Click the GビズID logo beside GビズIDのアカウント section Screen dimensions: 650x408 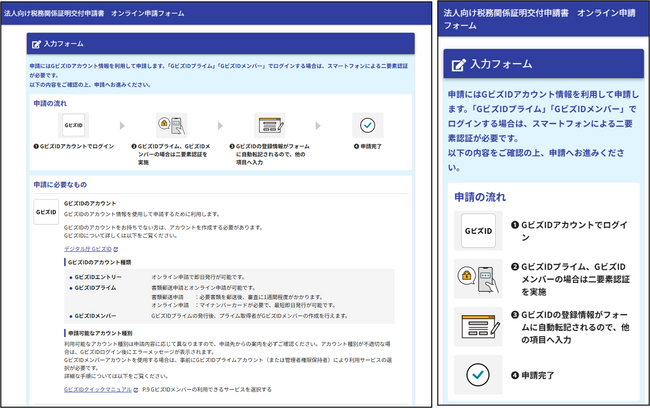coord(46,212)
